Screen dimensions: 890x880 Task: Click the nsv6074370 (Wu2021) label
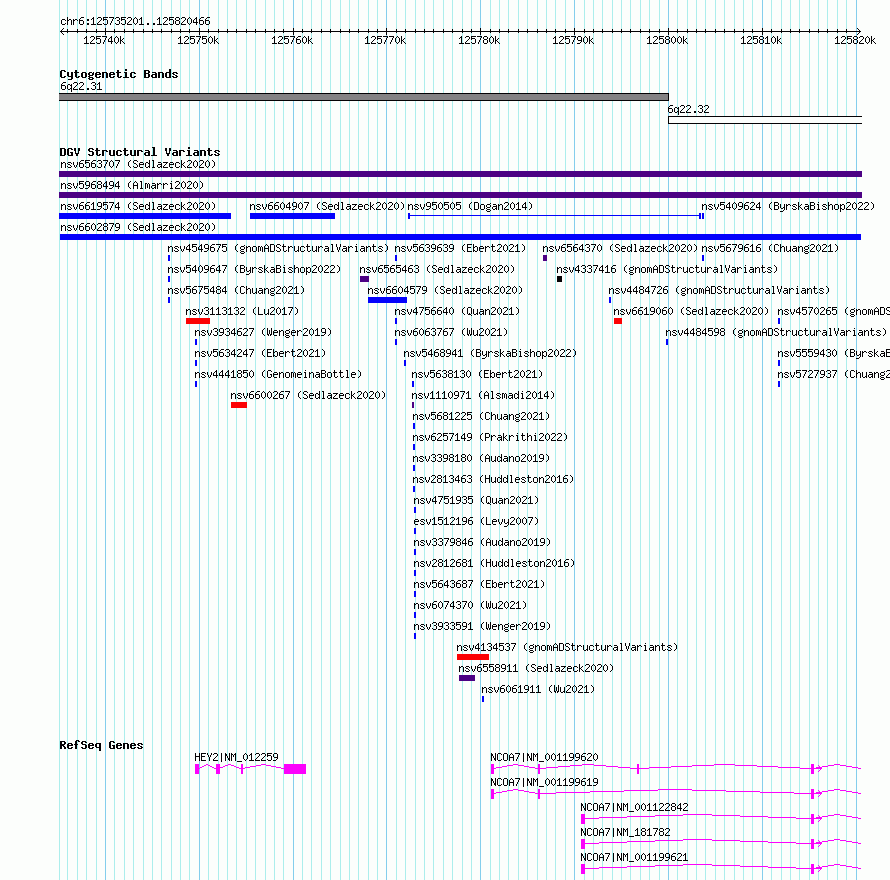(471, 605)
